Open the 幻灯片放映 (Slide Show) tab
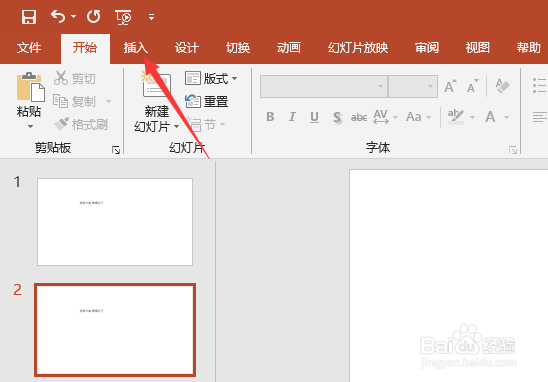Screen dimensions: 548x382 [358, 48]
